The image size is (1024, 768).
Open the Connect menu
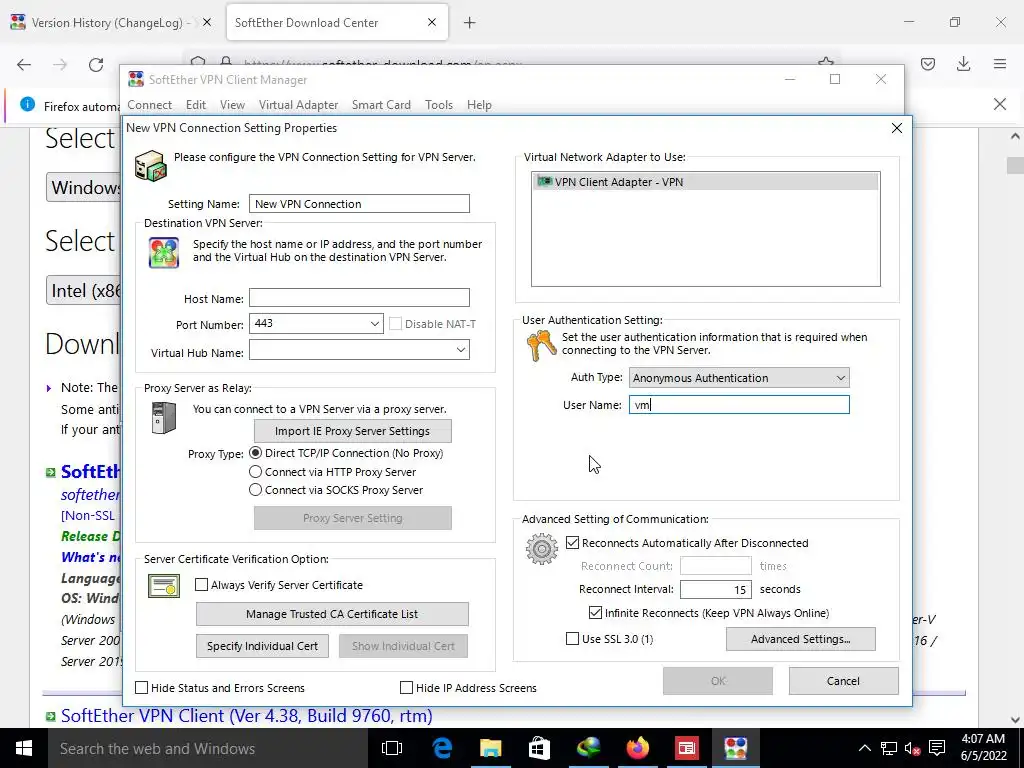coord(150,104)
